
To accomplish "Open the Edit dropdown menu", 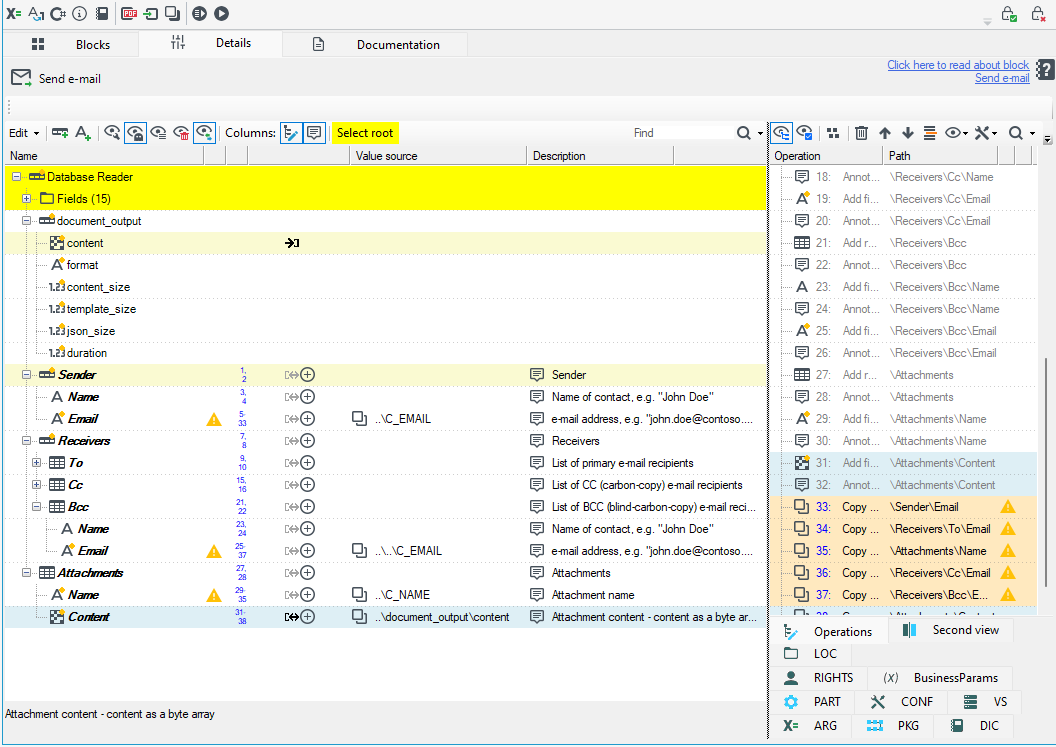I will pos(24,133).
